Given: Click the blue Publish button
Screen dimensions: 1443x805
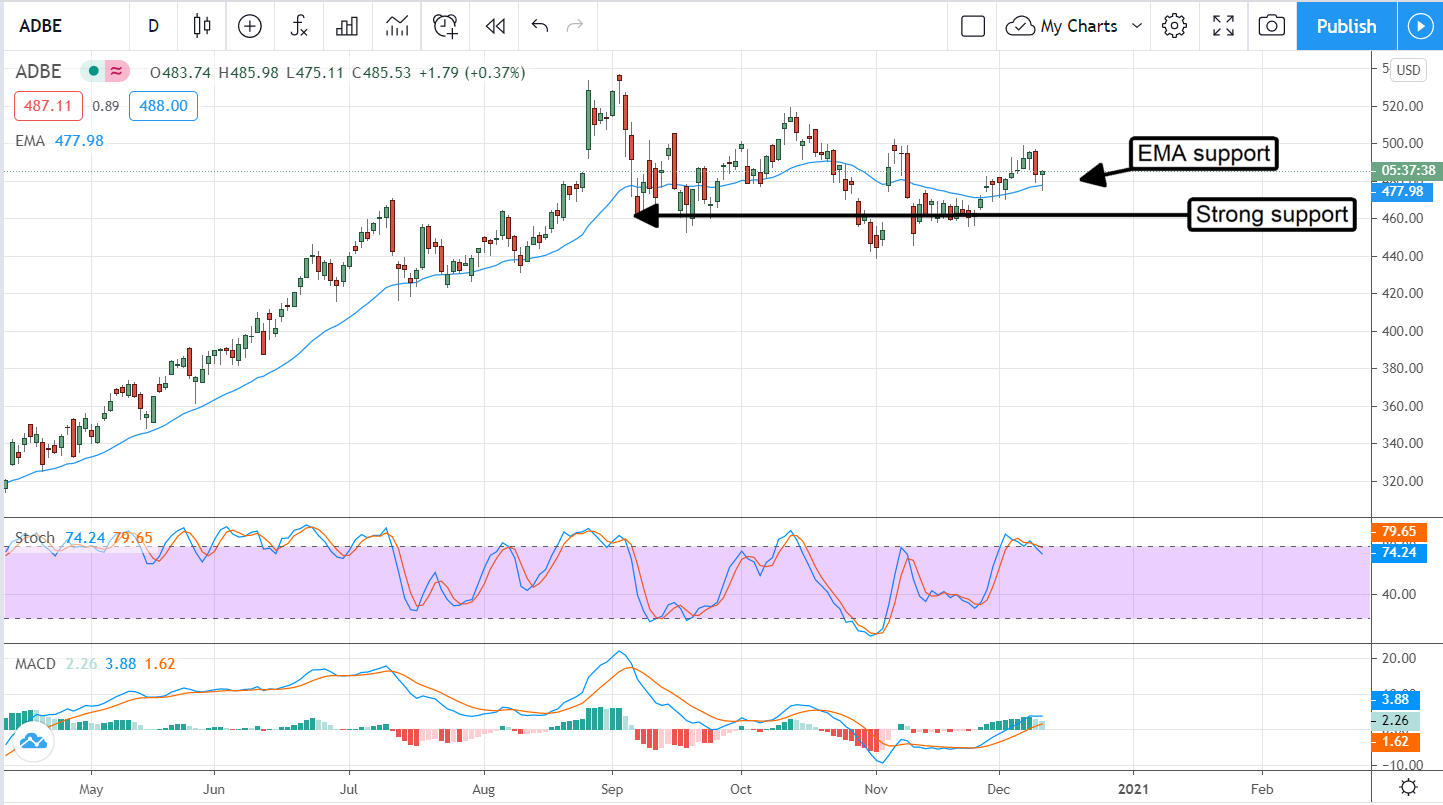Looking at the screenshot, I should click(1346, 26).
